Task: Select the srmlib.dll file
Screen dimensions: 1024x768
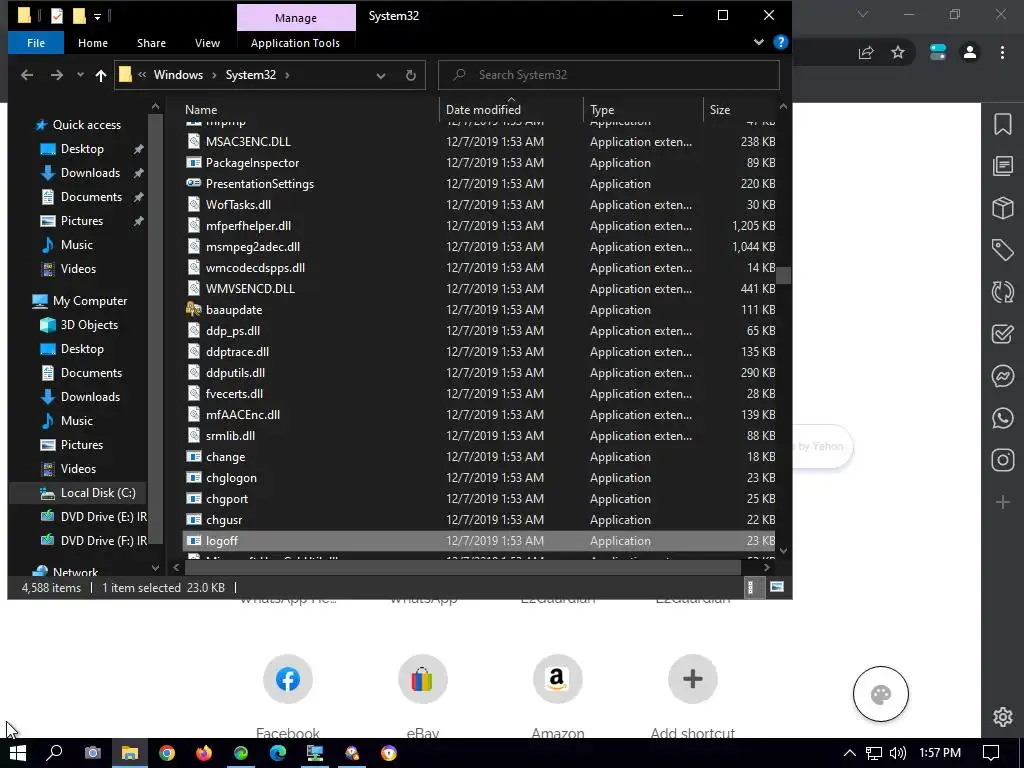Action: [230, 436]
